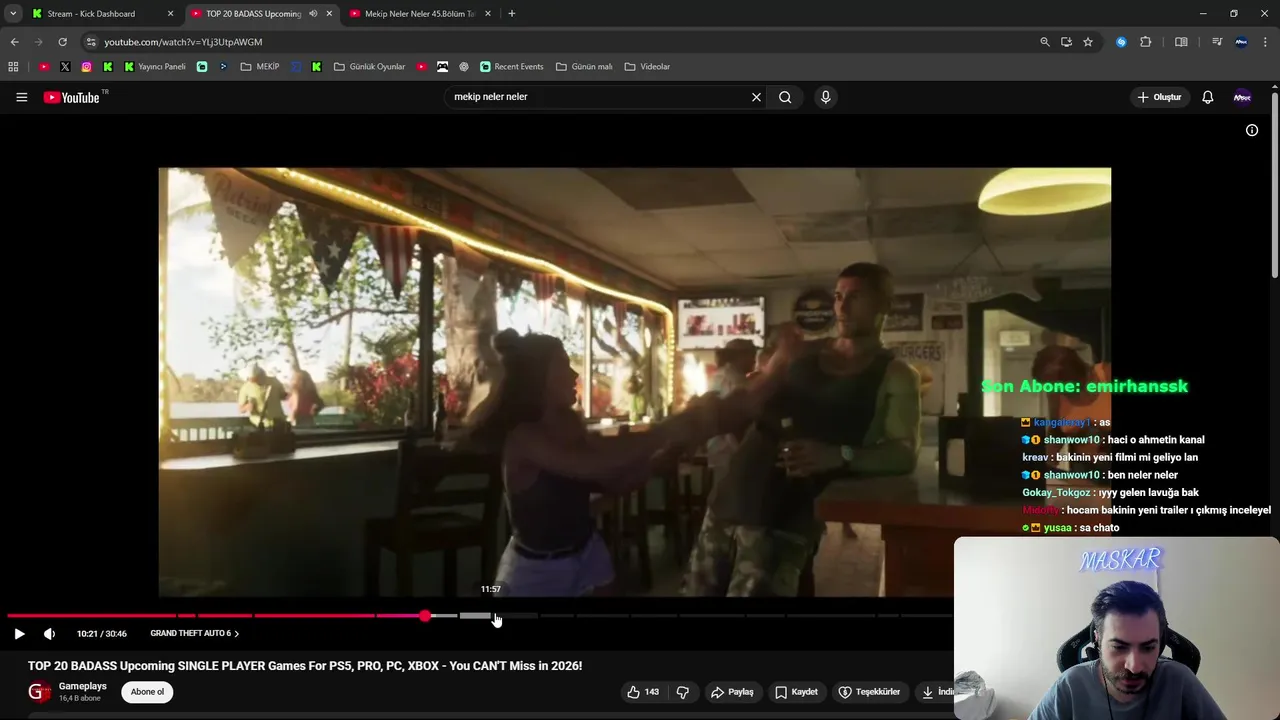The width and height of the screenshot is (1280, 720).
Task: Open the YouTube account avatar menu
Action: (1242, 97)
